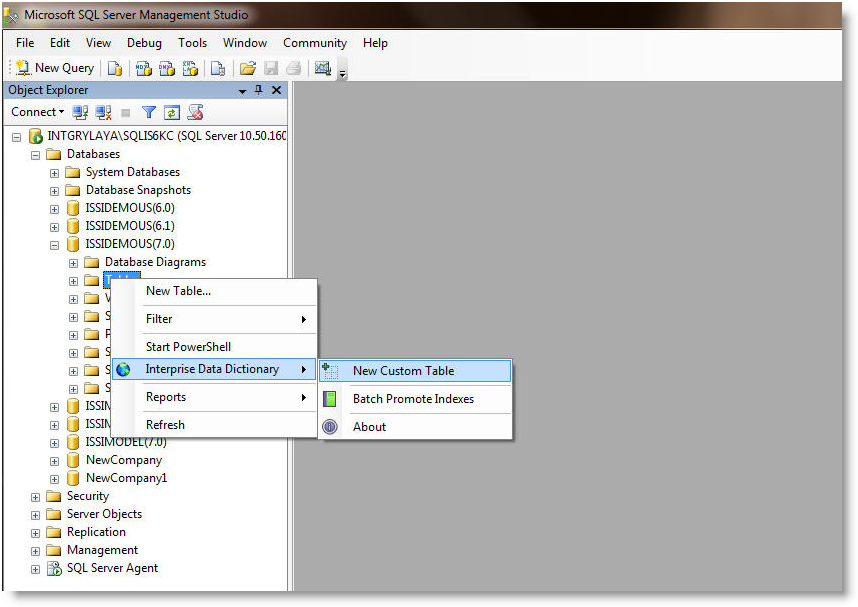Toggle the Object Explorer auto-hide pin
Image resolution: width=858 pixels, height=607 pixels.
click(258, 90)
